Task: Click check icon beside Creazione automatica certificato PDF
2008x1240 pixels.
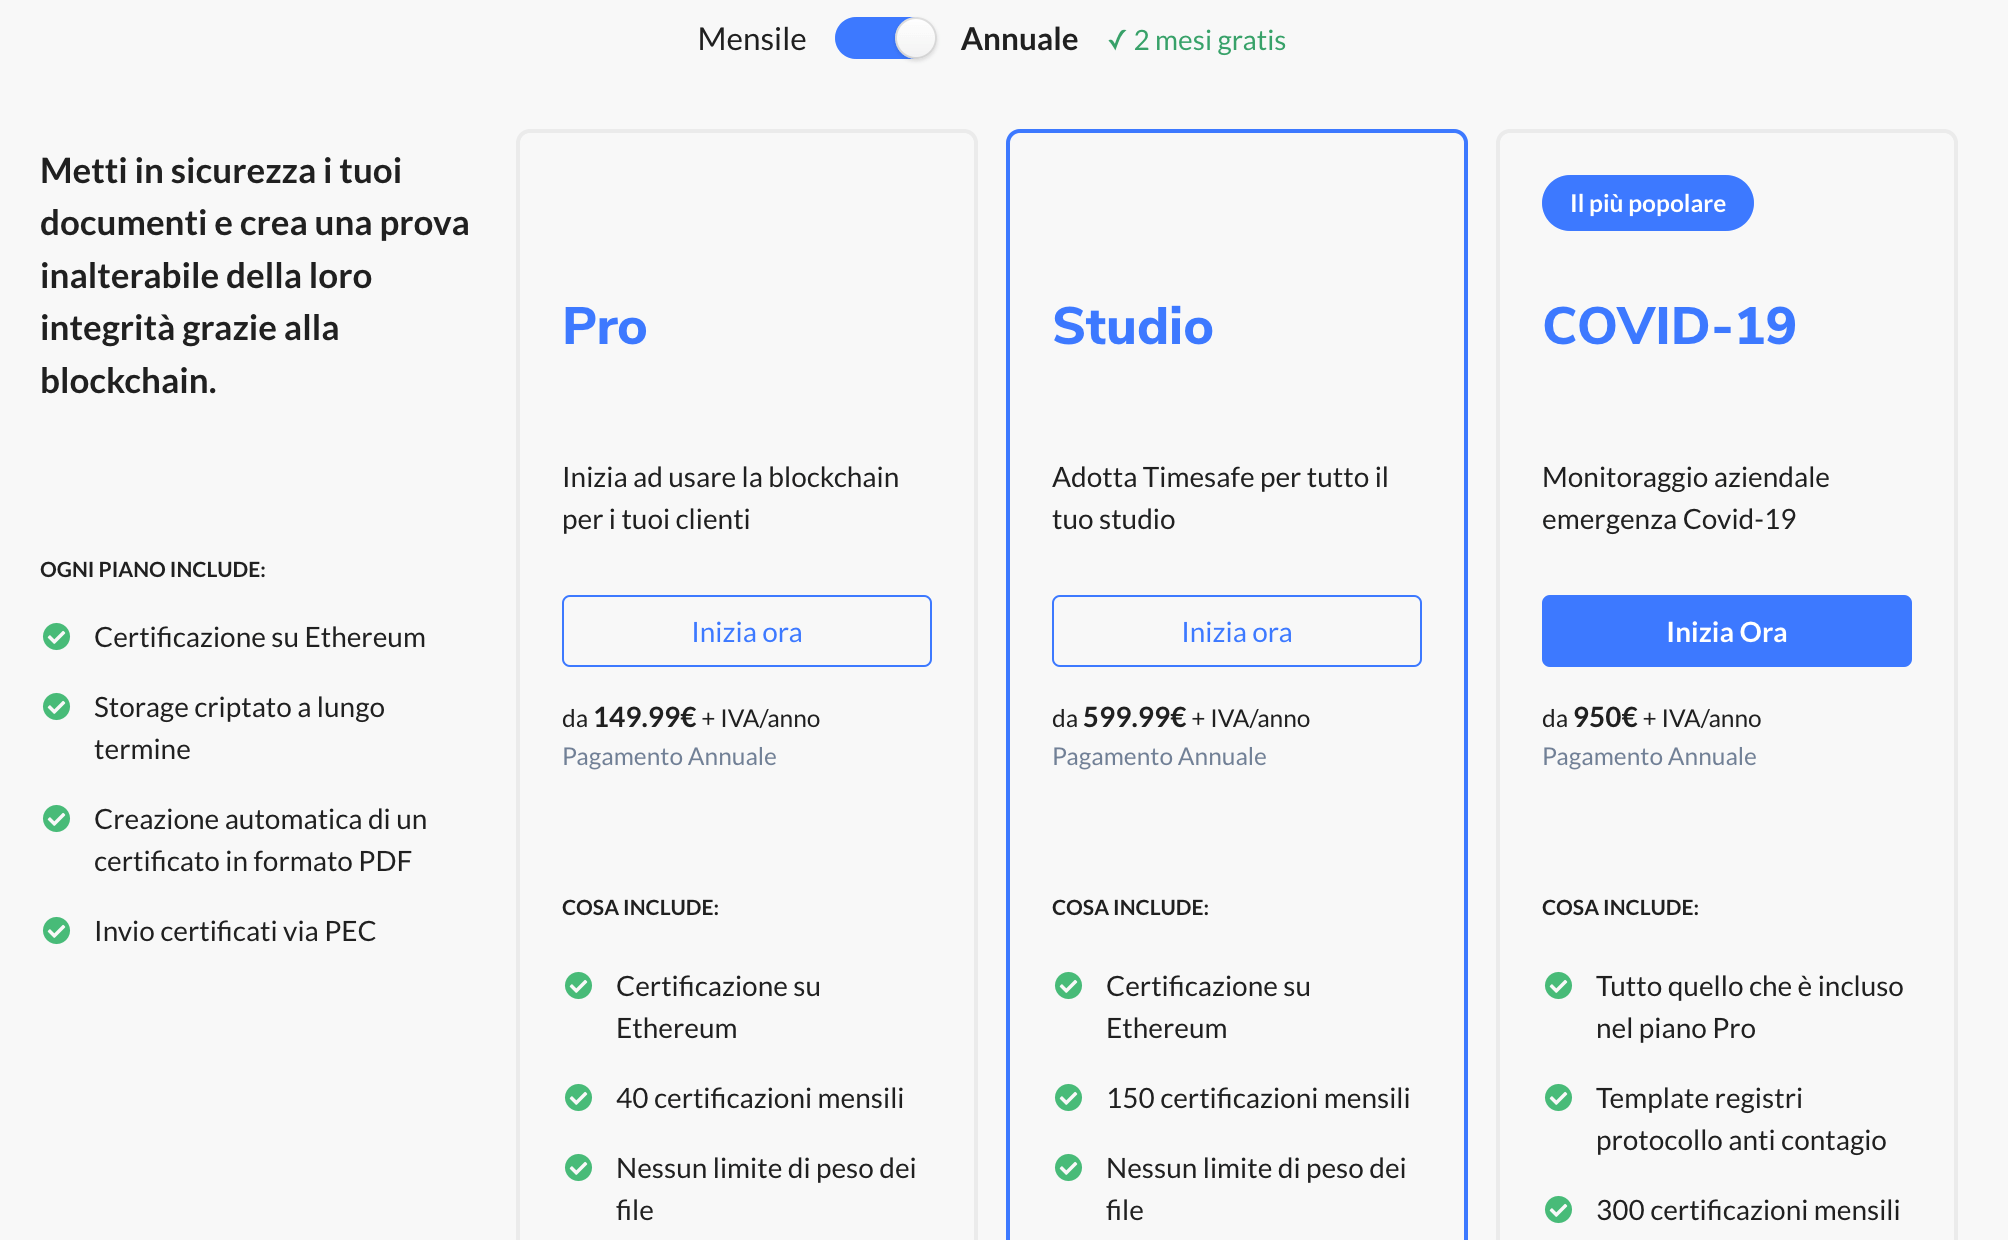Action: pyautogui.click(x=57, y=819)
